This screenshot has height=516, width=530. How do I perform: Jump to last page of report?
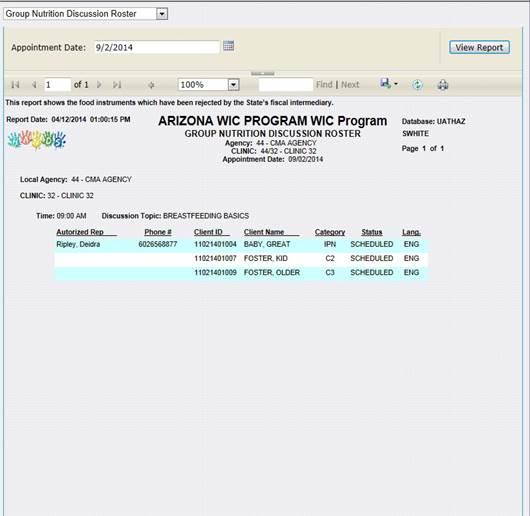point(117,84)
